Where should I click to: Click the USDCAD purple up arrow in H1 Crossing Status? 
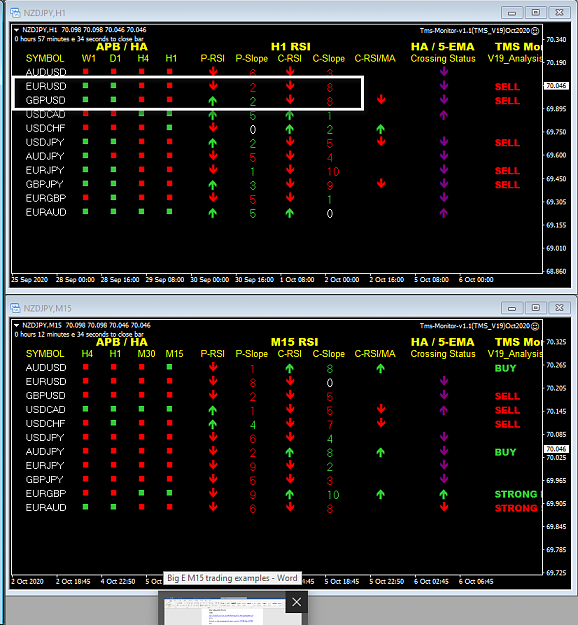pyautogui.click(x=444, y=115)
